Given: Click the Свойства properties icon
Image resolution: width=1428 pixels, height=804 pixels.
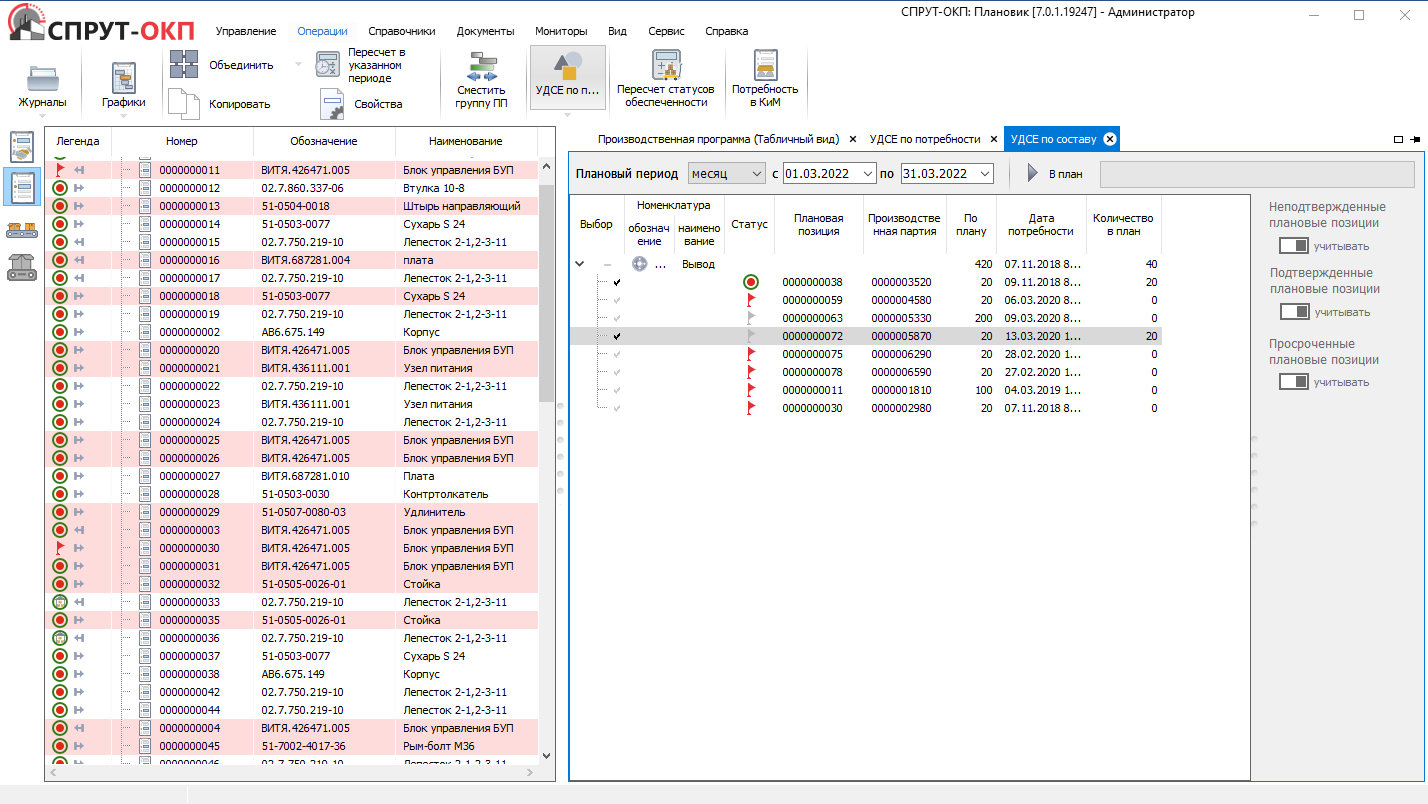Looking at the screenshot, I should point(332,103).
